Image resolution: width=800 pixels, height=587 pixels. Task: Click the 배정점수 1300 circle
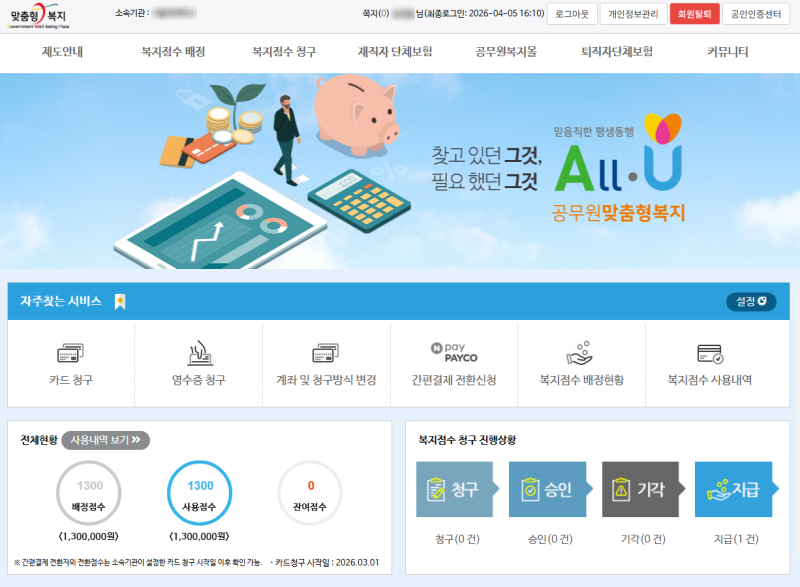point(89,493)
